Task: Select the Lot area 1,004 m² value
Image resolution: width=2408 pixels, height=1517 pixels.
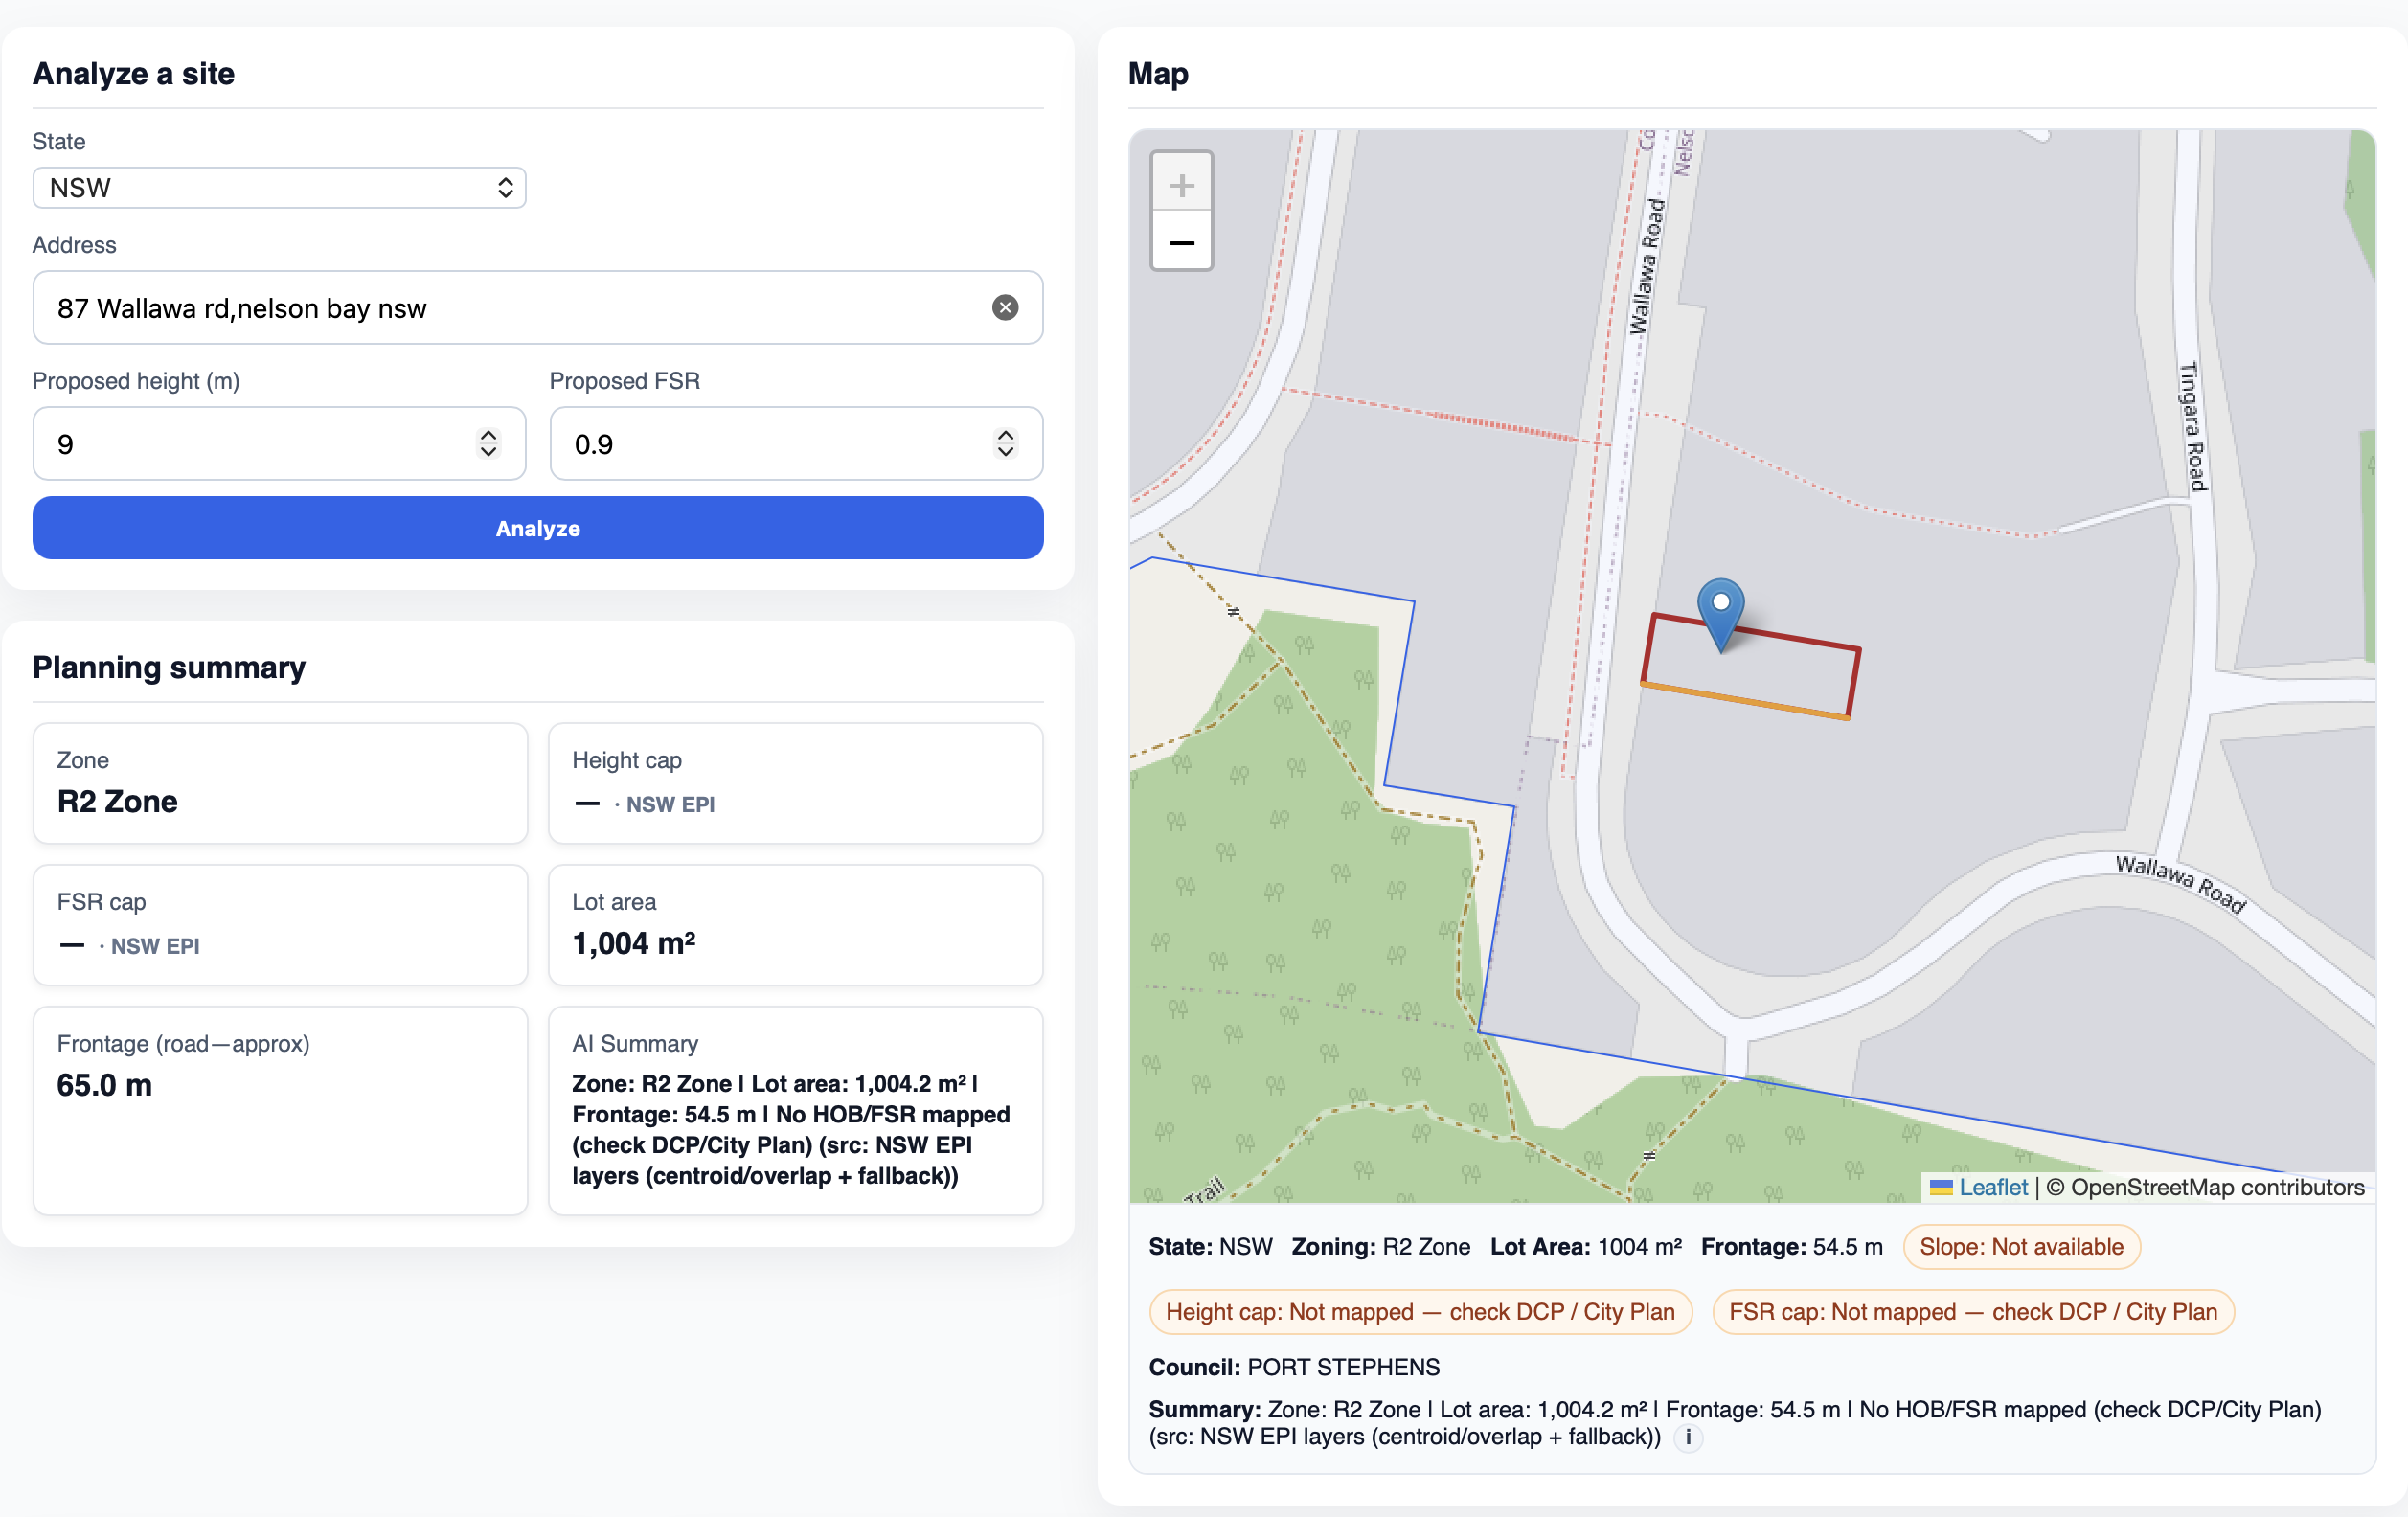Action: point(634,943)
